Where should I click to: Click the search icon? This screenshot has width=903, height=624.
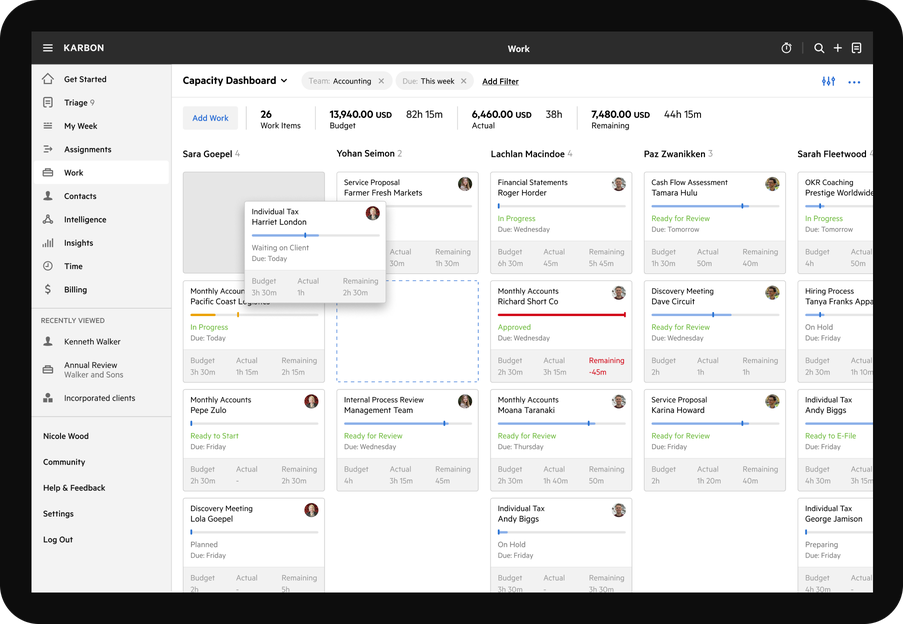pos(818,47)
